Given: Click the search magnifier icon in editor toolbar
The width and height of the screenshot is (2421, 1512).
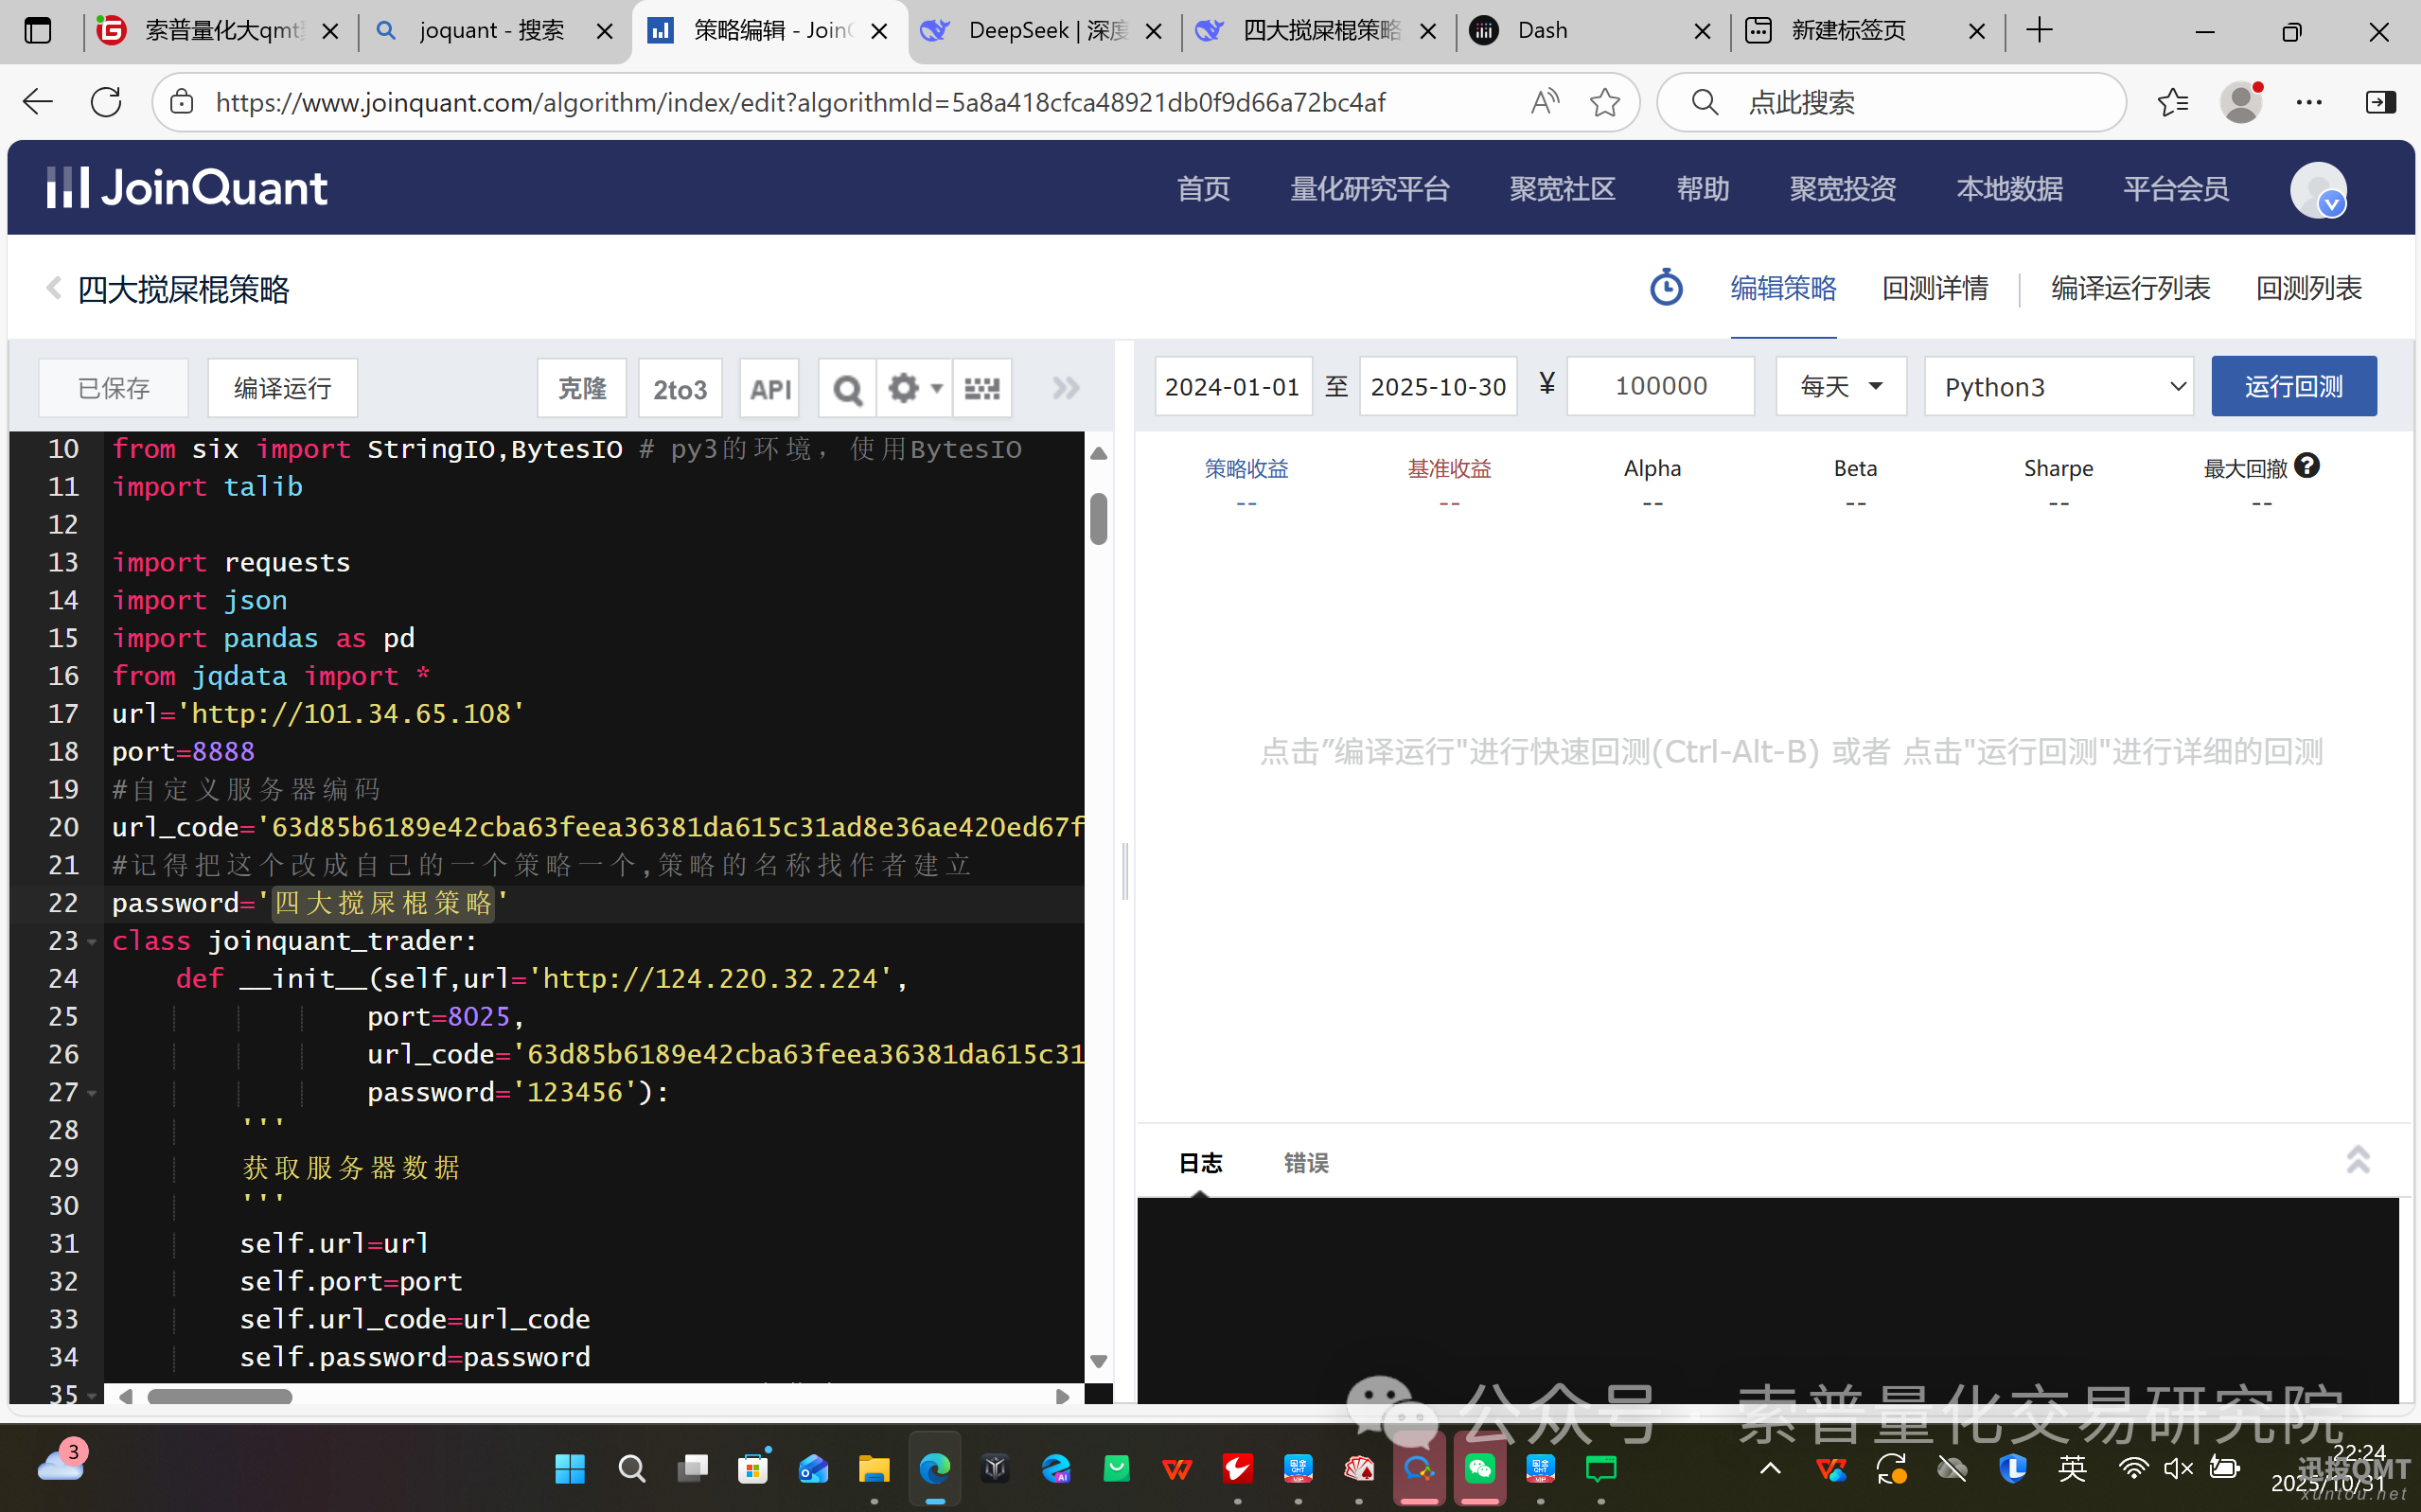Looking at the screenshot, I should point(847,388).
